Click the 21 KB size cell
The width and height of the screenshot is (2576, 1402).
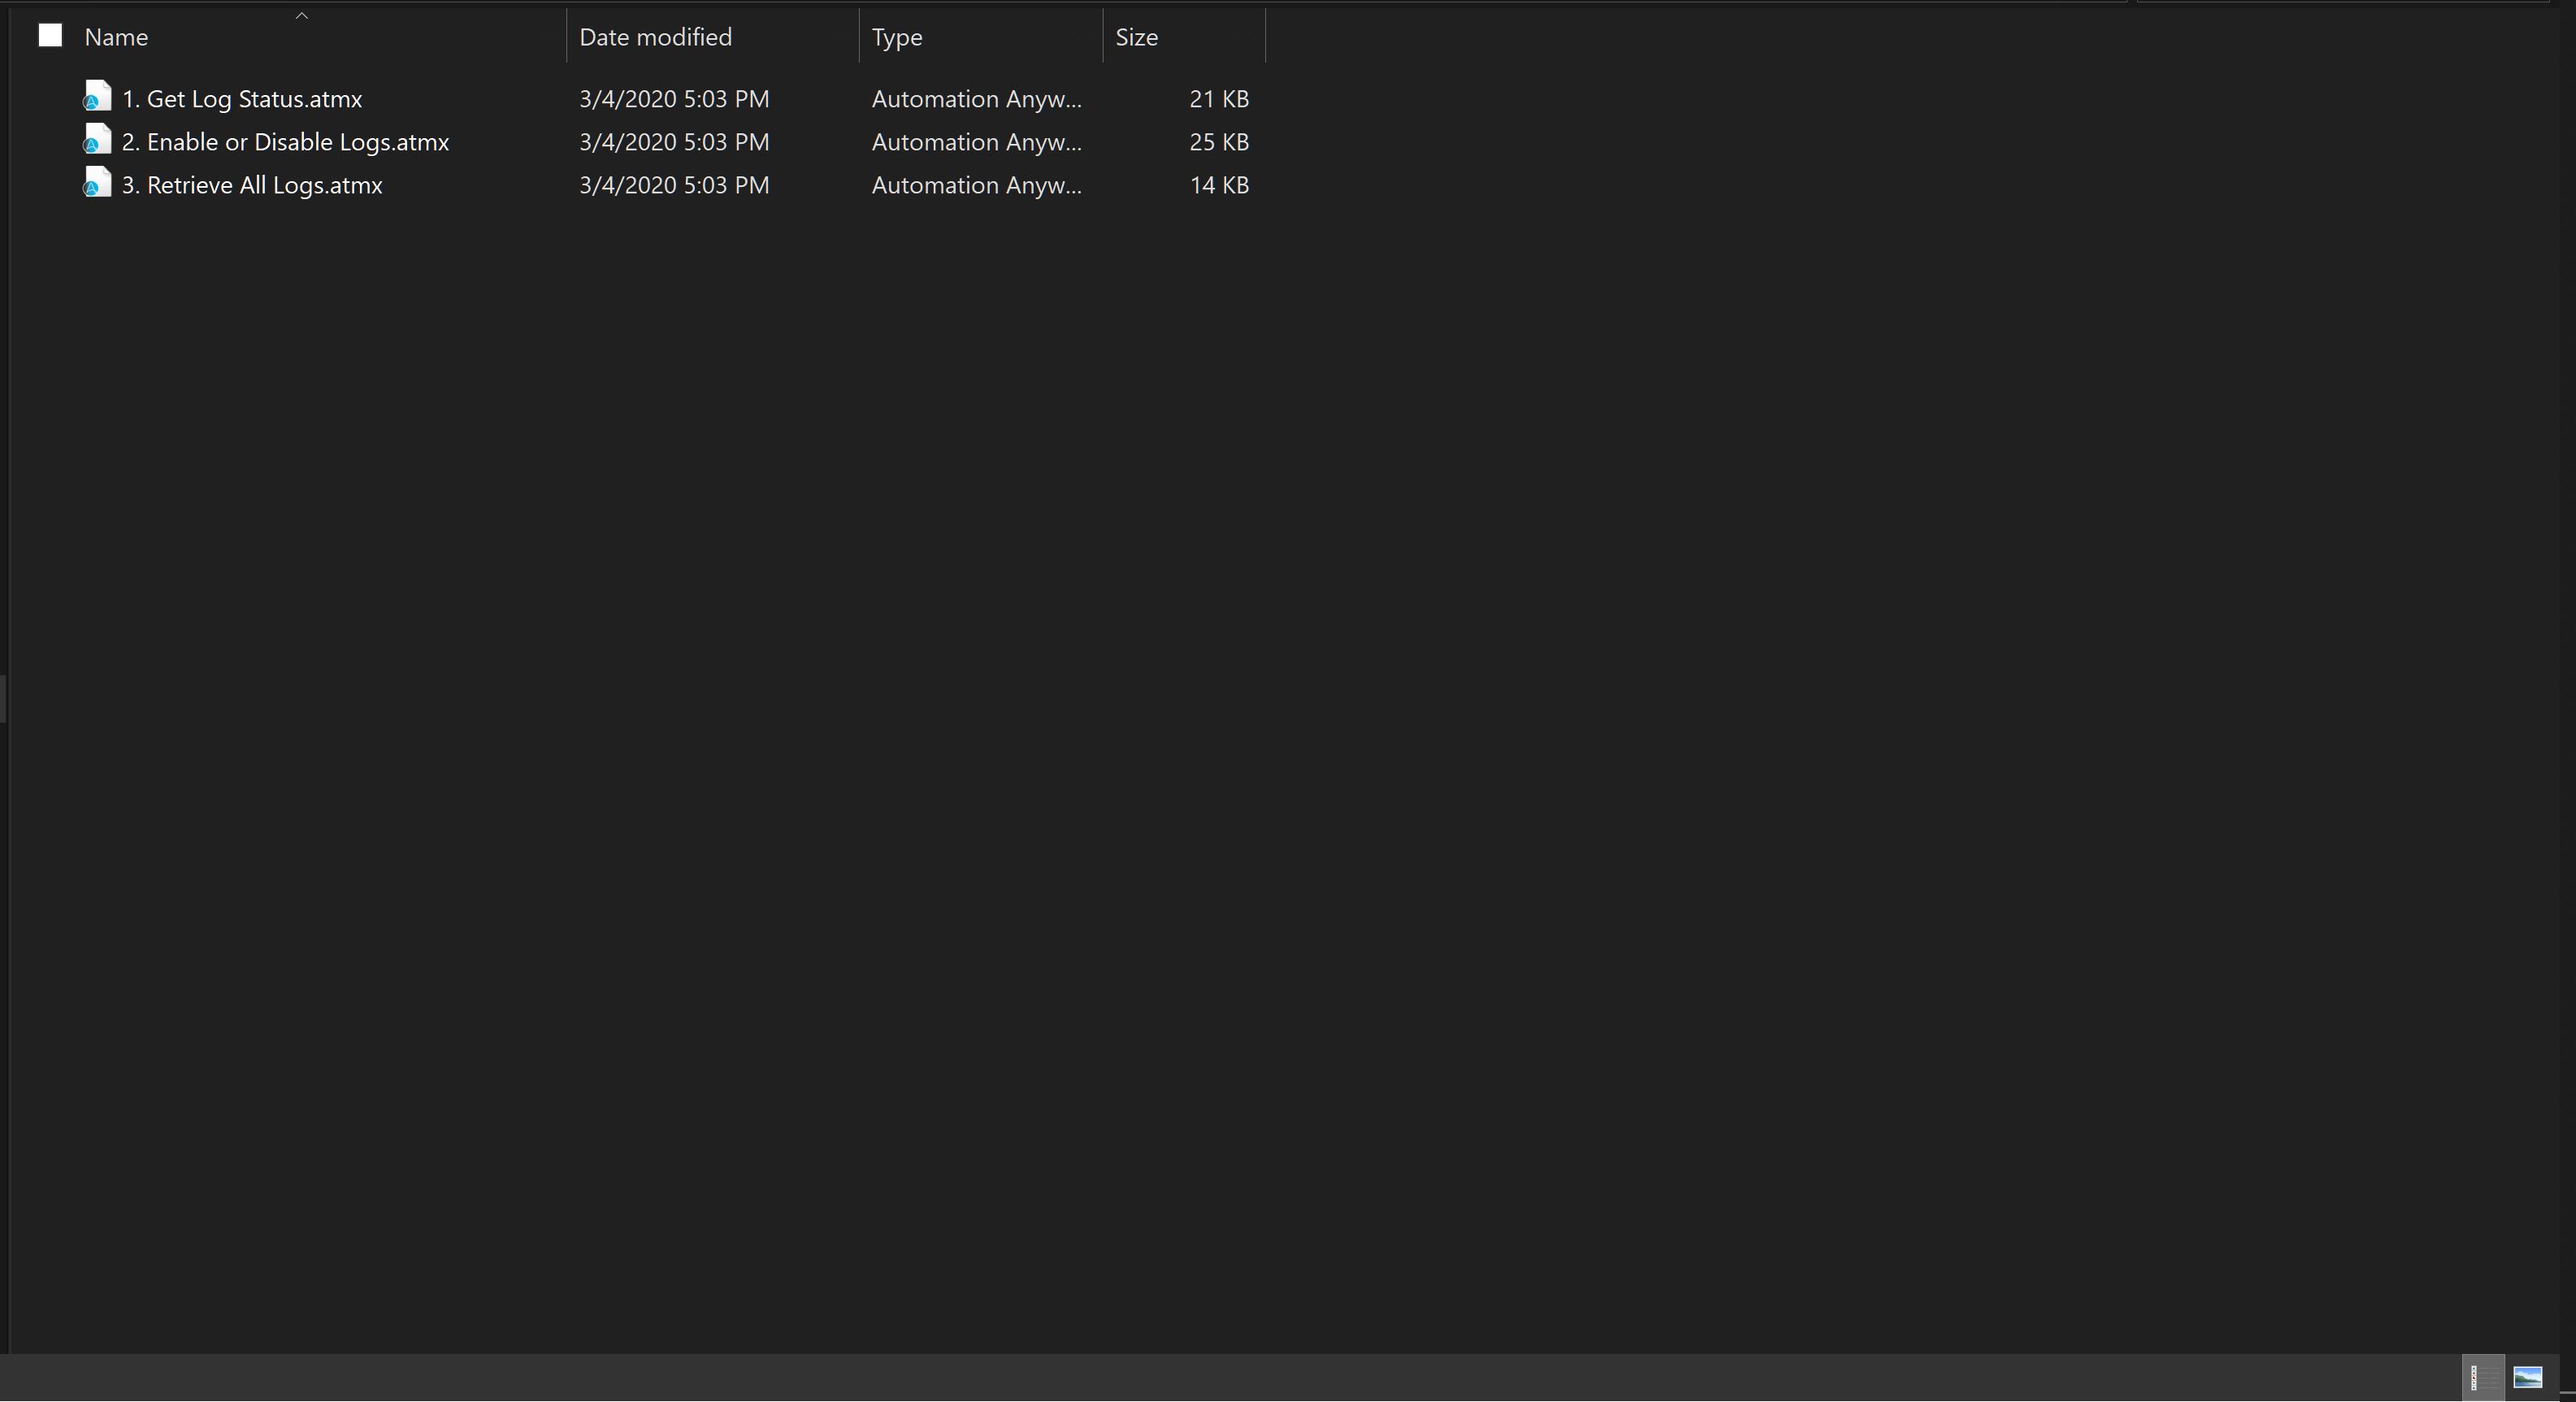[x=1218, y=99]
